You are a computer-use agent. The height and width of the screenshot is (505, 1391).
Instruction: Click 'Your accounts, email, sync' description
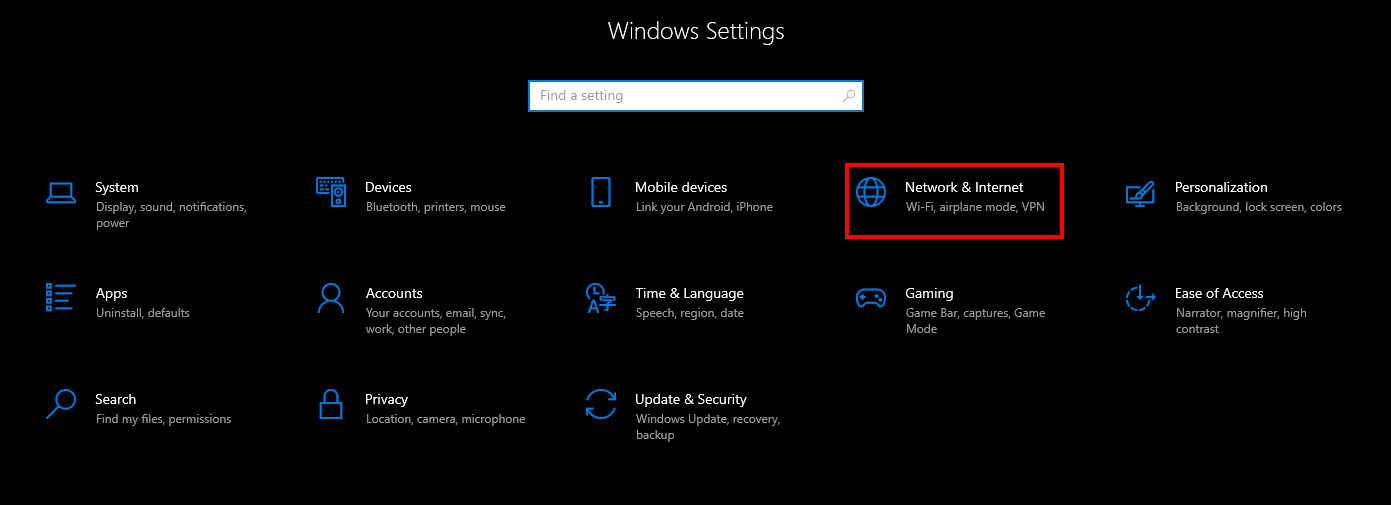pyautogui.click(x=436, y=313)
